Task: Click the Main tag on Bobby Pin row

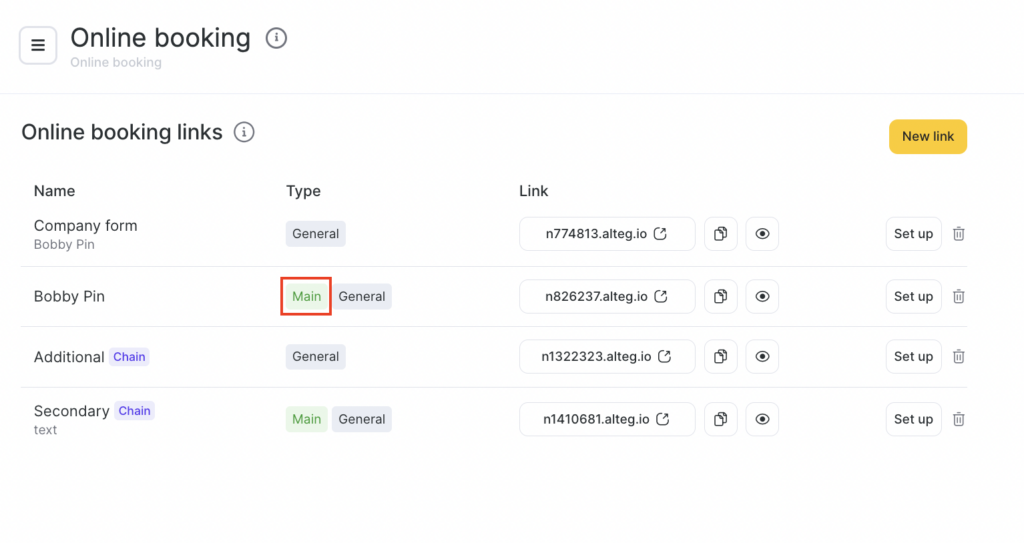Action: [x=306, y=296]
